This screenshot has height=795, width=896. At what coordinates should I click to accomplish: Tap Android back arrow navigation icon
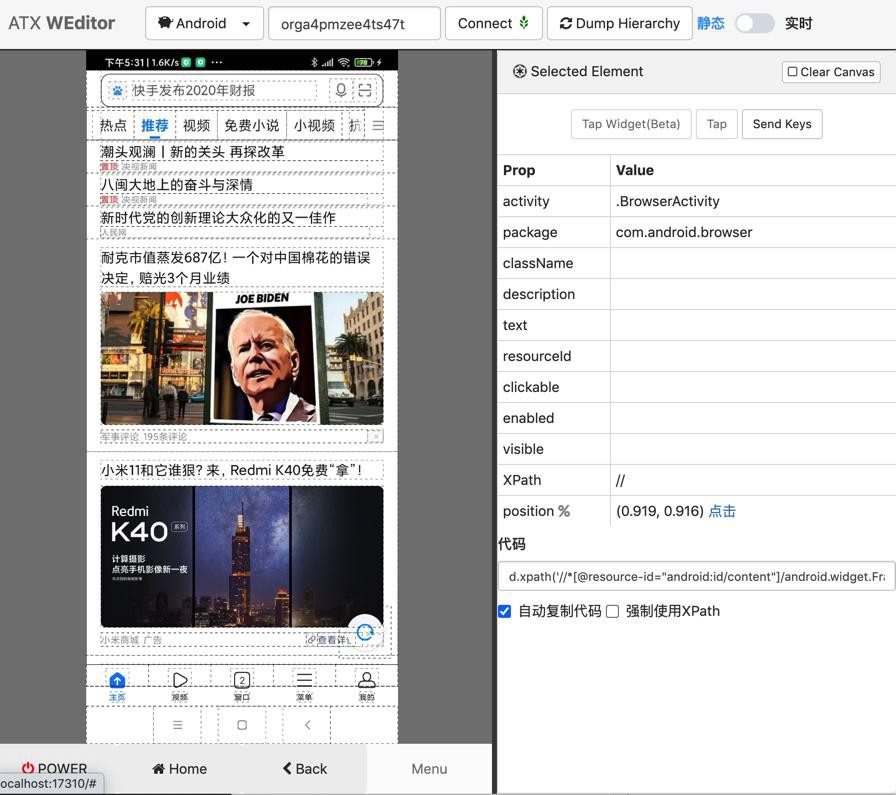(x=307, y=725)
